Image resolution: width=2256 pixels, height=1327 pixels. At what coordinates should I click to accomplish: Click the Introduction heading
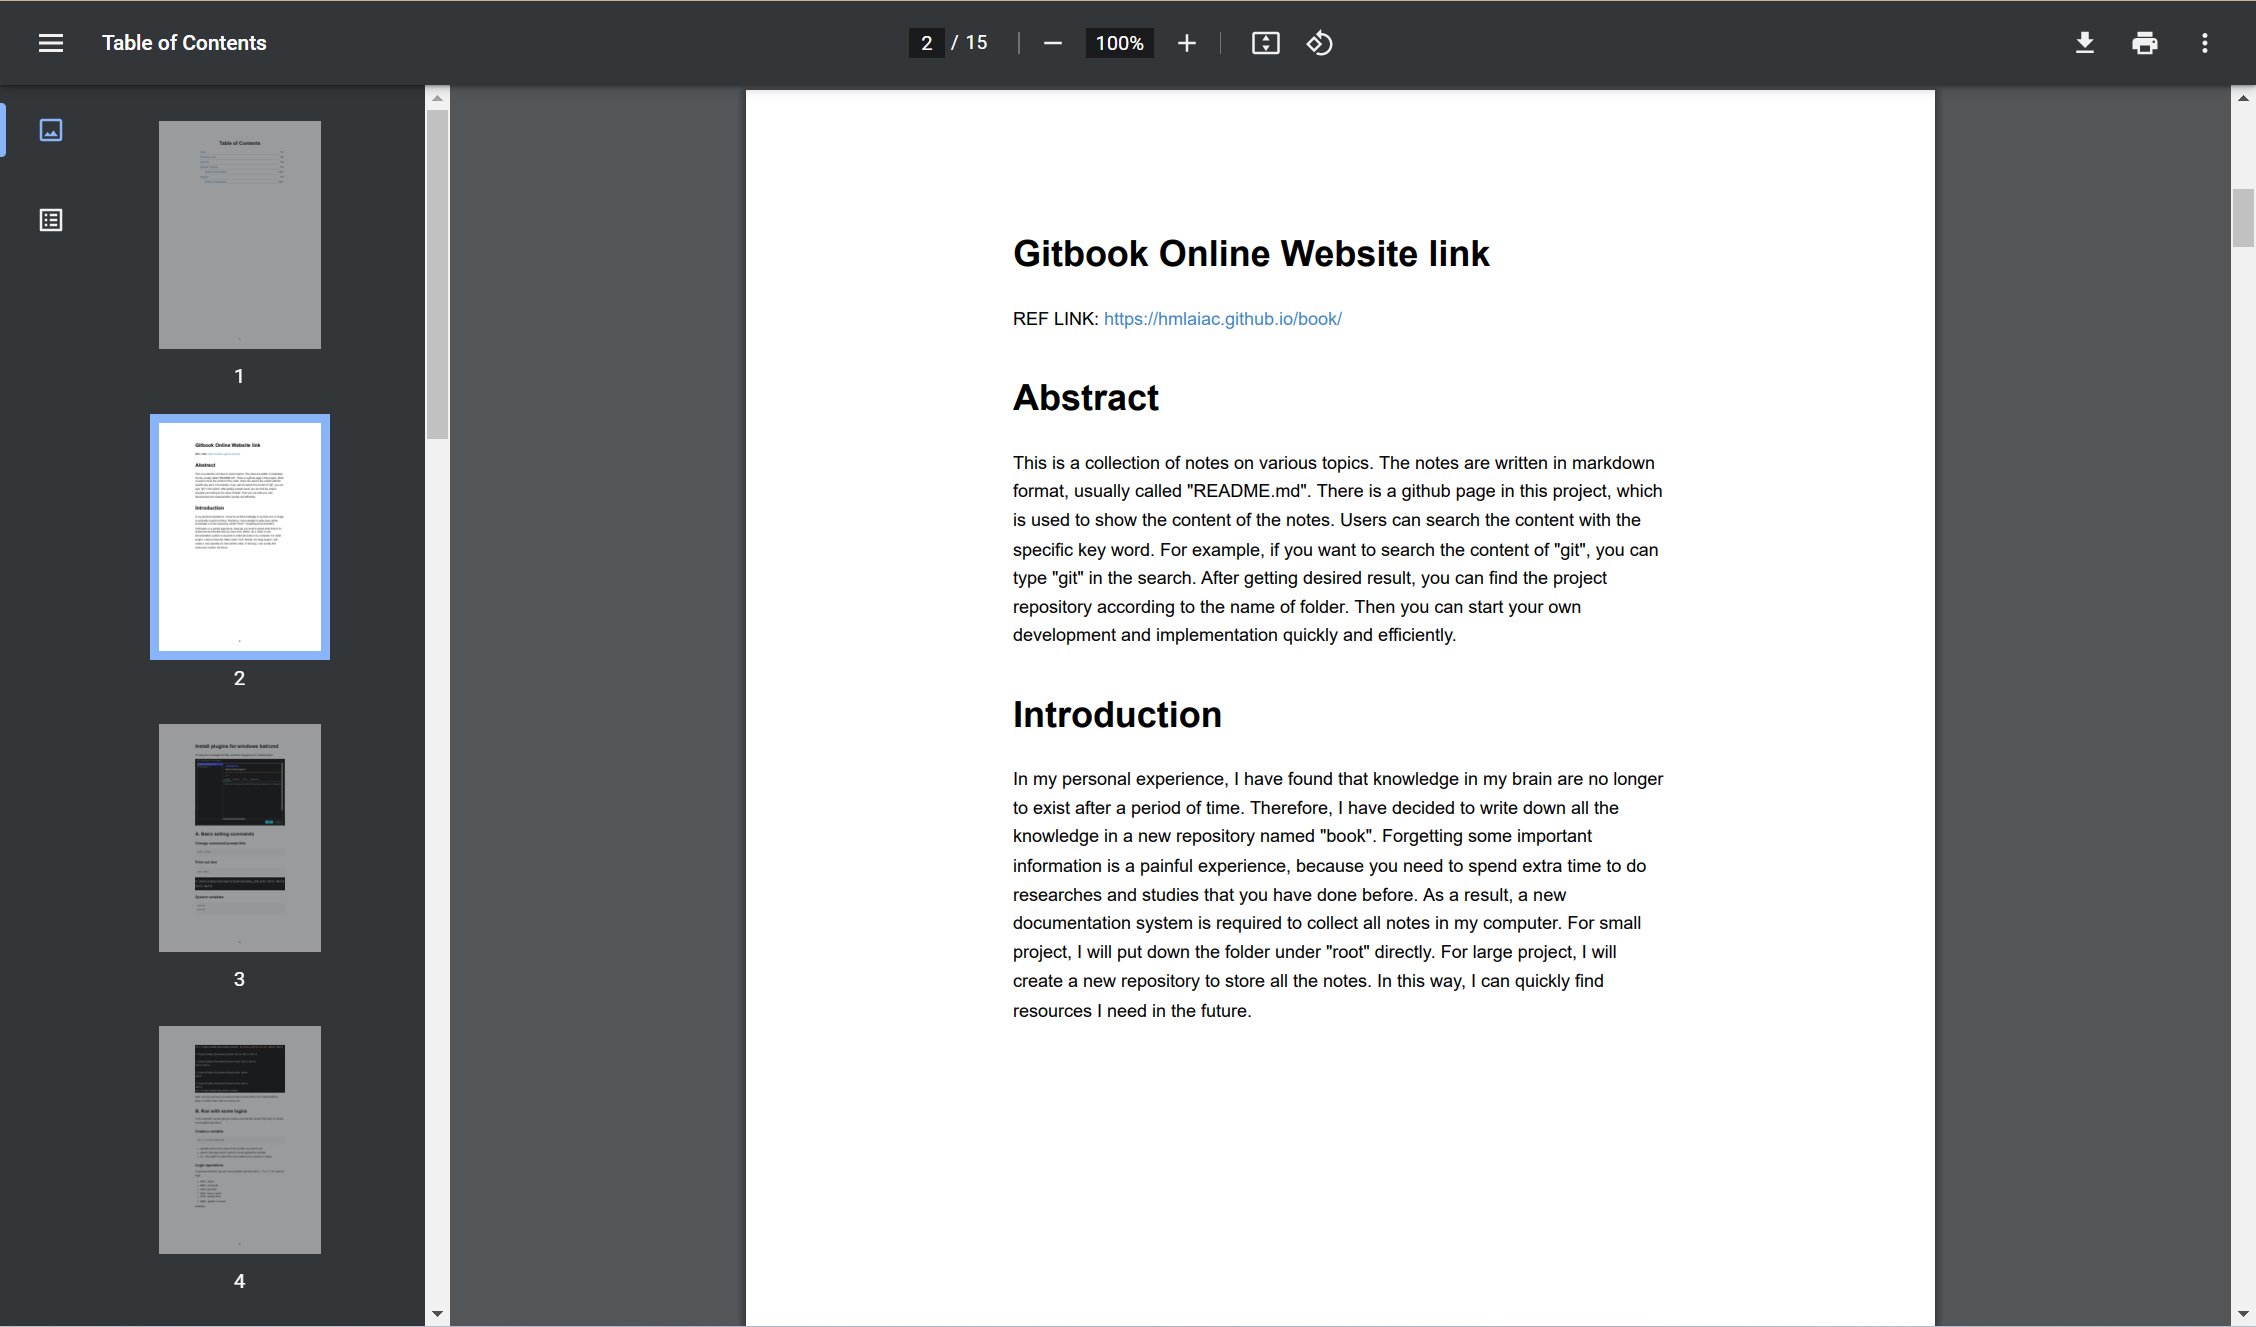coord(1117,715)
